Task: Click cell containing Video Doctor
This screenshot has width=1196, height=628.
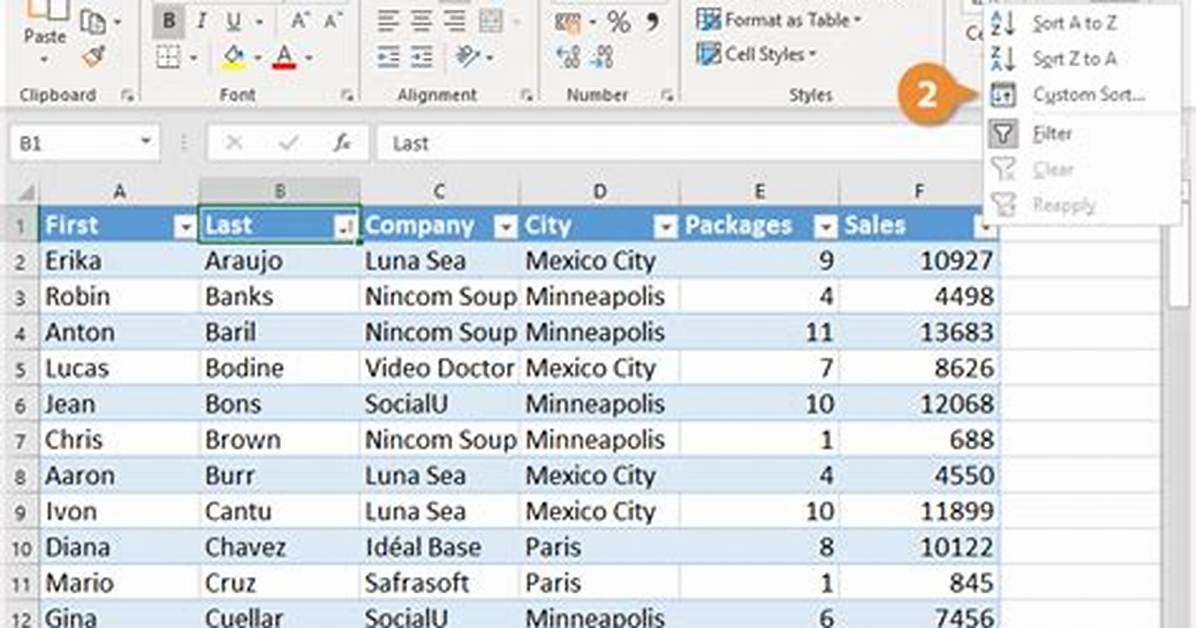Action: (440, 369)
